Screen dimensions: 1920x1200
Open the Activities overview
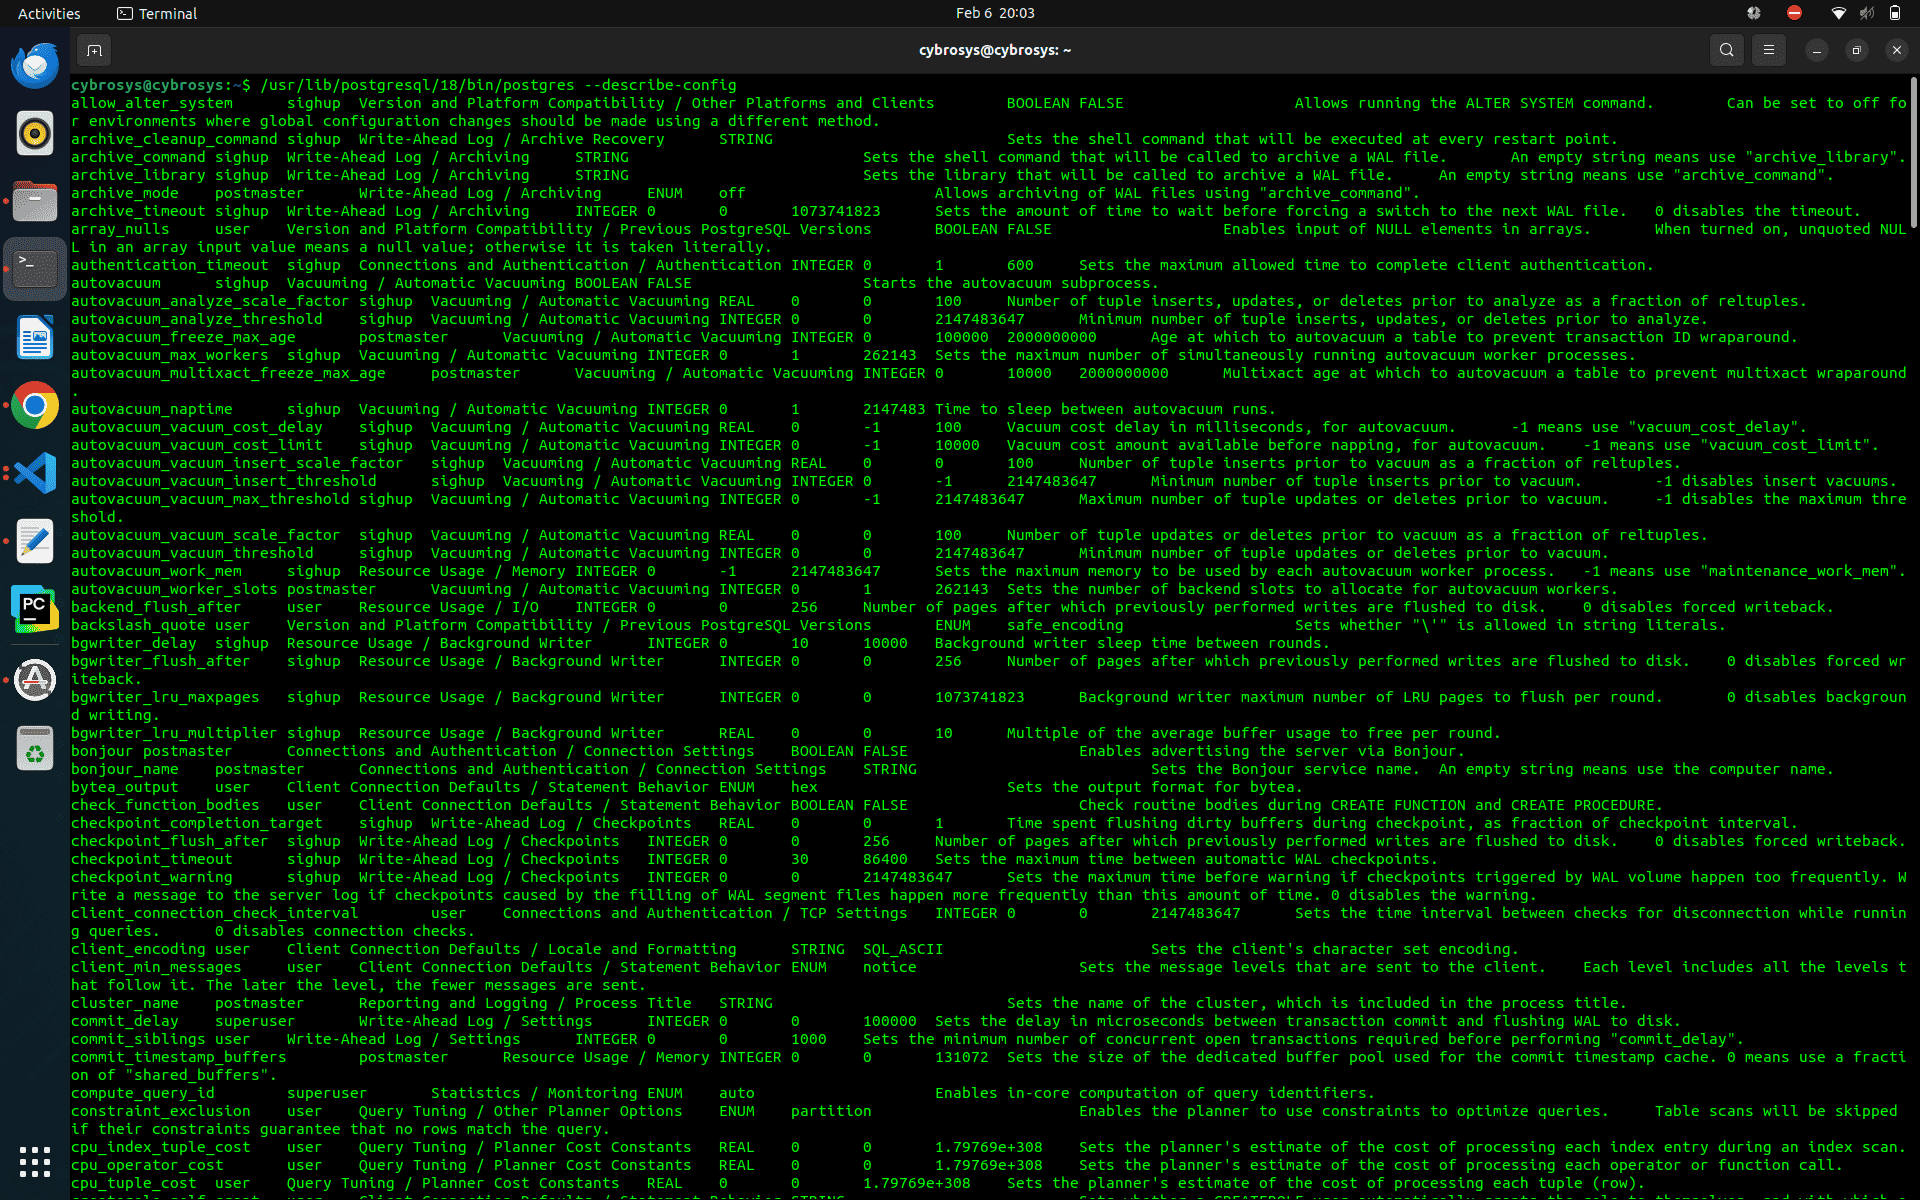click(x=49, y=13)
